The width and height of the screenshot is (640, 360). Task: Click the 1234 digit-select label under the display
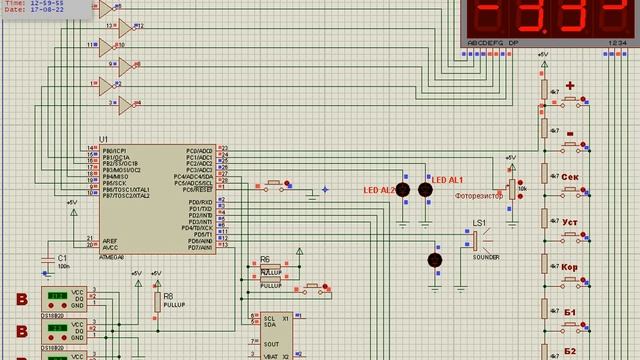point(617,43)
